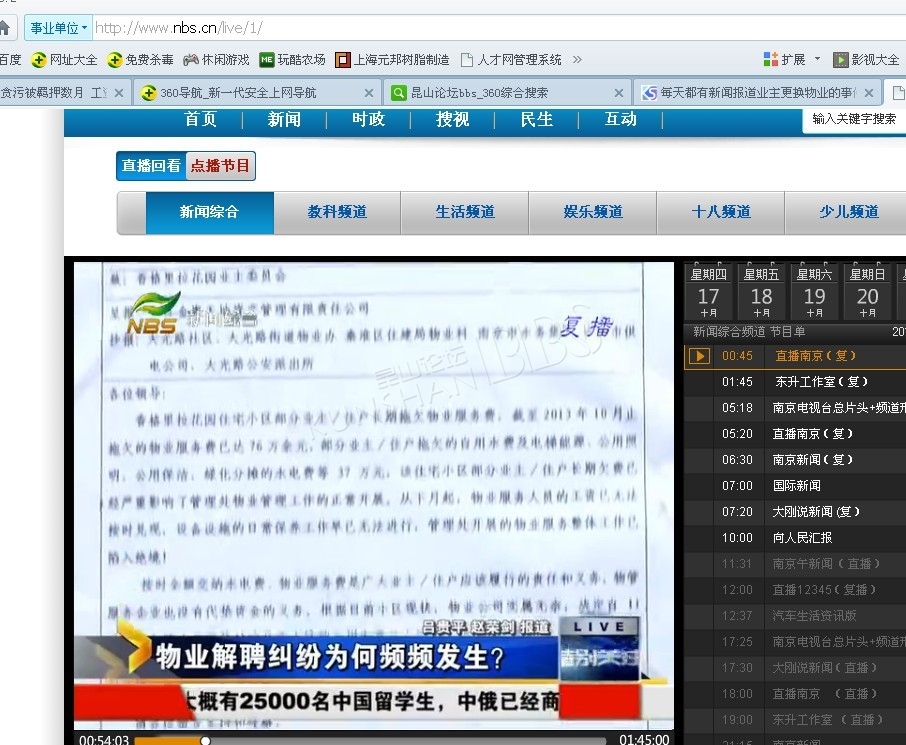Open the 扩展 dropdown arrow

817,59
